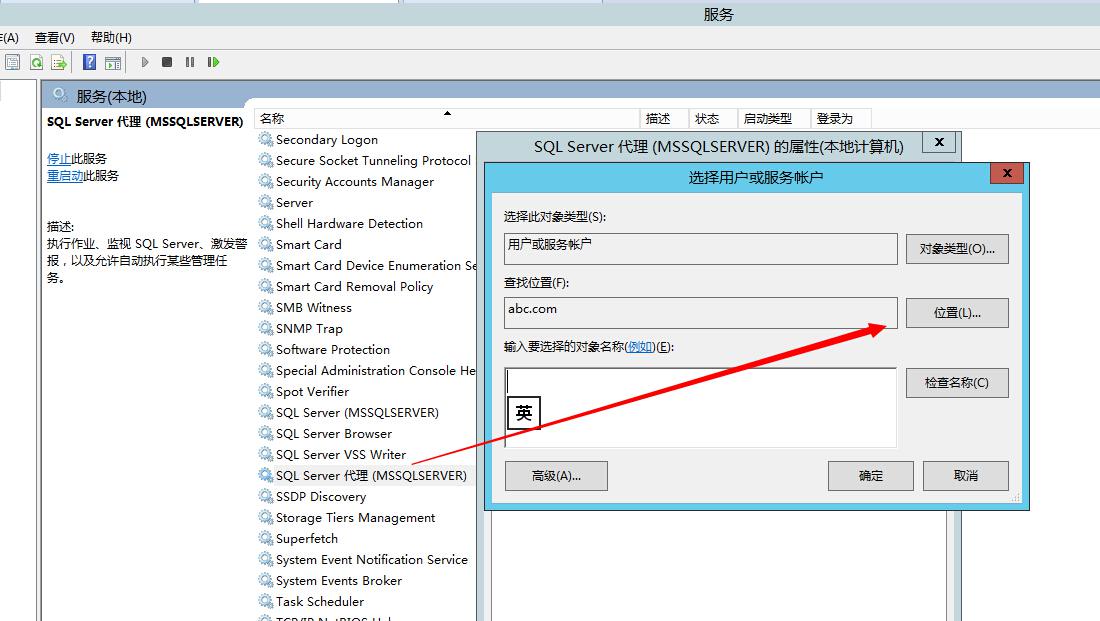
Task: Open the service properties toolbar icon
Action: [x=13, y=61]
